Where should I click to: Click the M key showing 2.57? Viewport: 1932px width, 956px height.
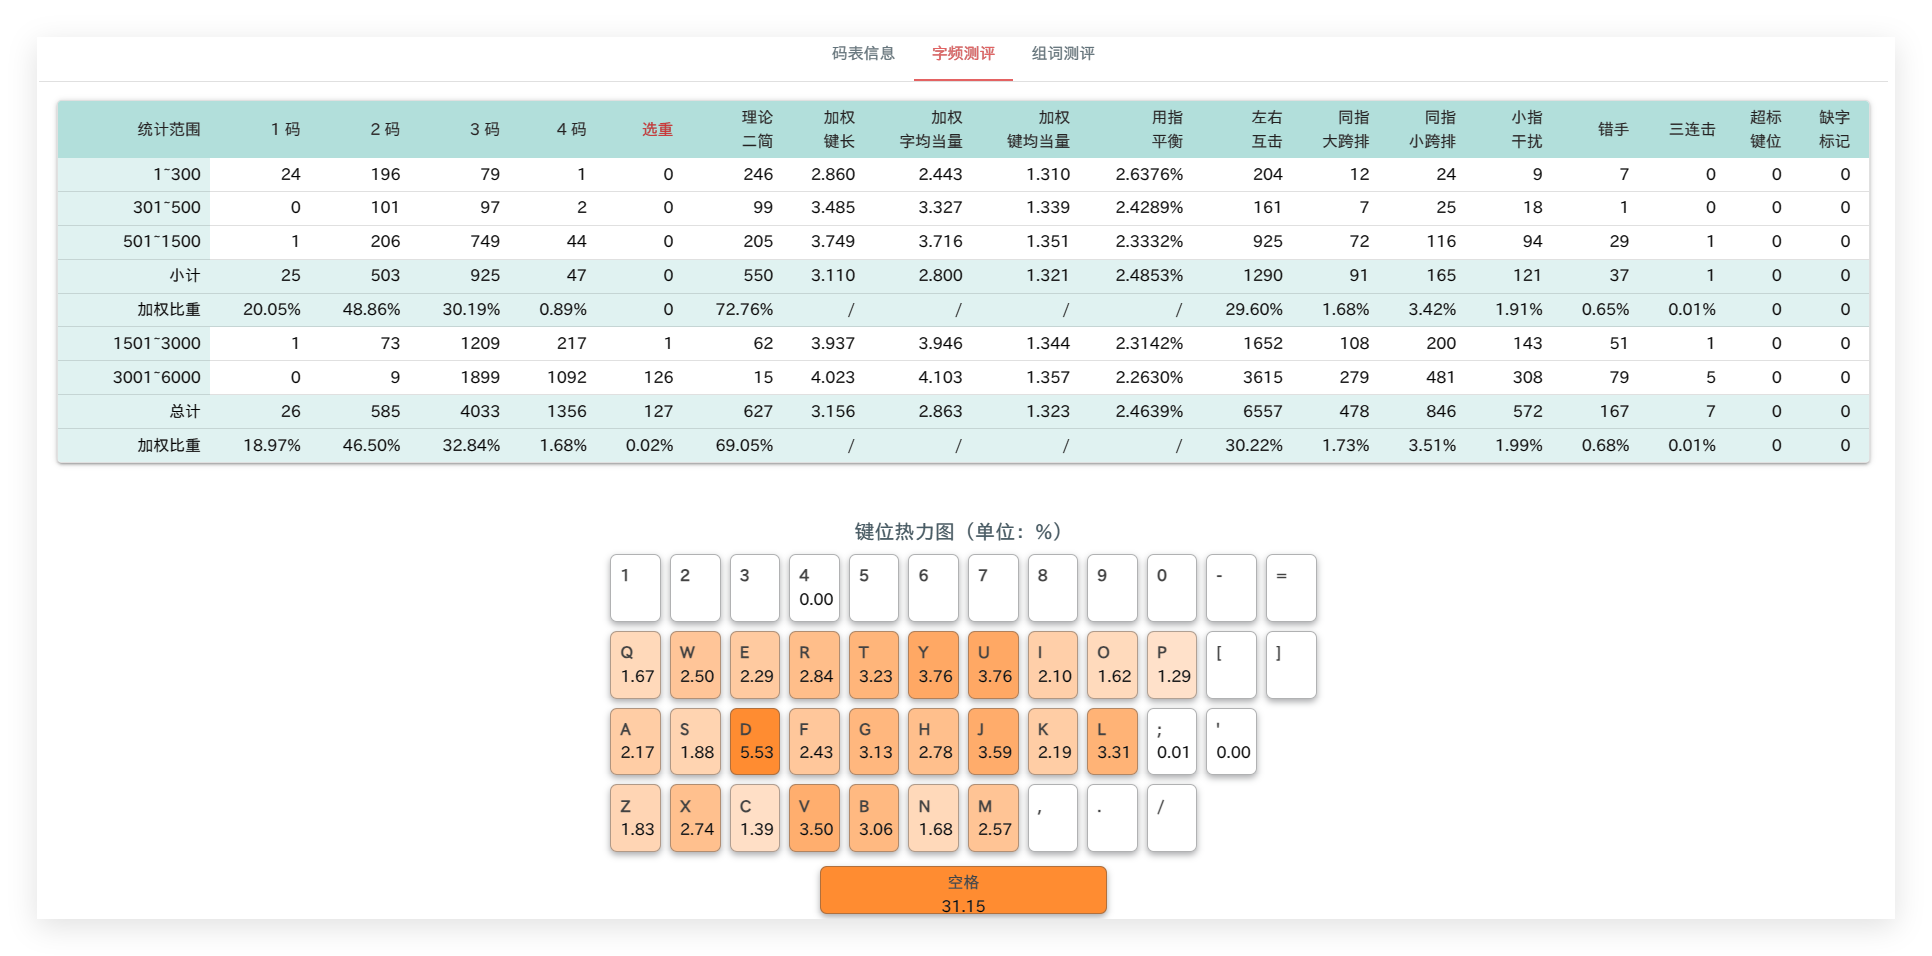[993, 818]
